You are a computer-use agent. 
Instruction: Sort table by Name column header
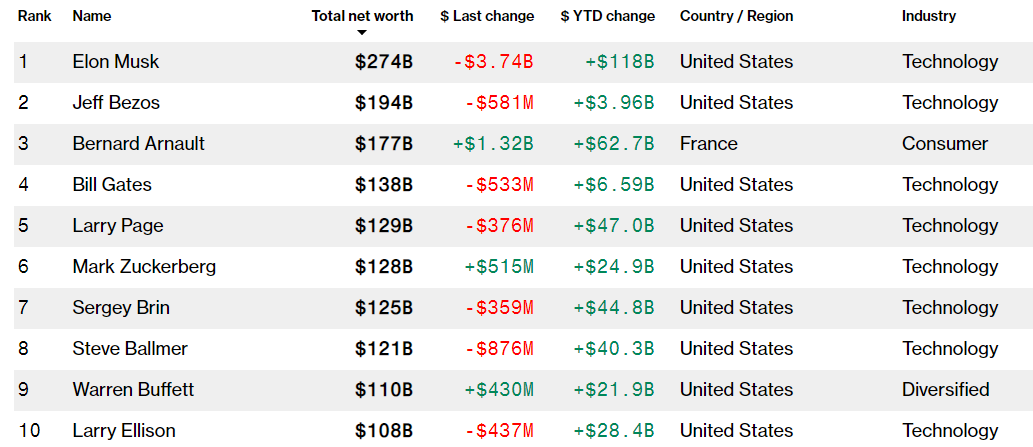(92, 16)
